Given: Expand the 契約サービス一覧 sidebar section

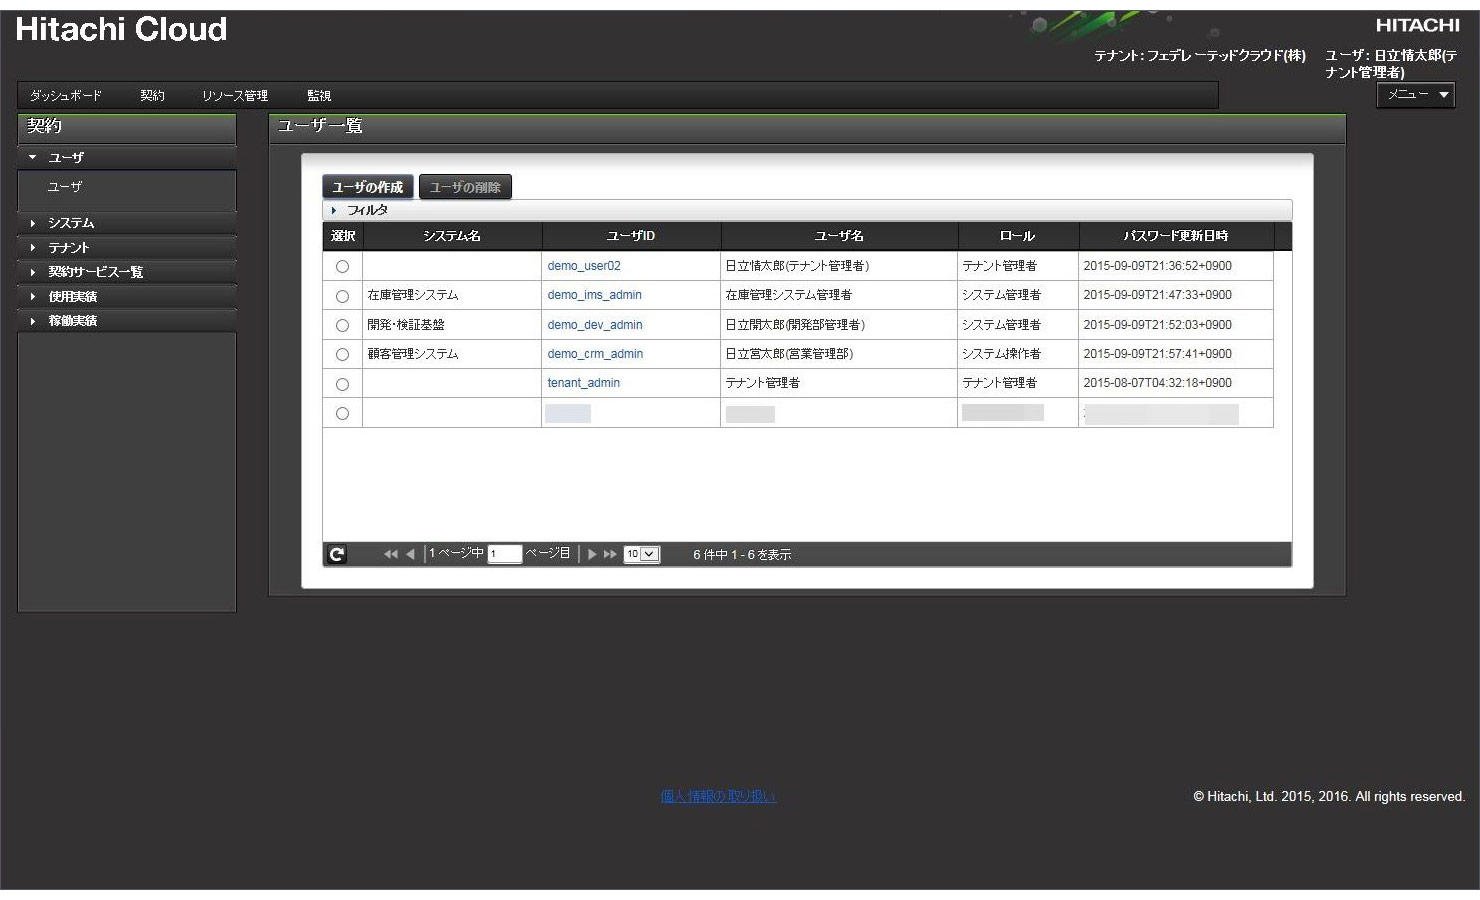Looking at the screenshot, I should tap(127, 272).
